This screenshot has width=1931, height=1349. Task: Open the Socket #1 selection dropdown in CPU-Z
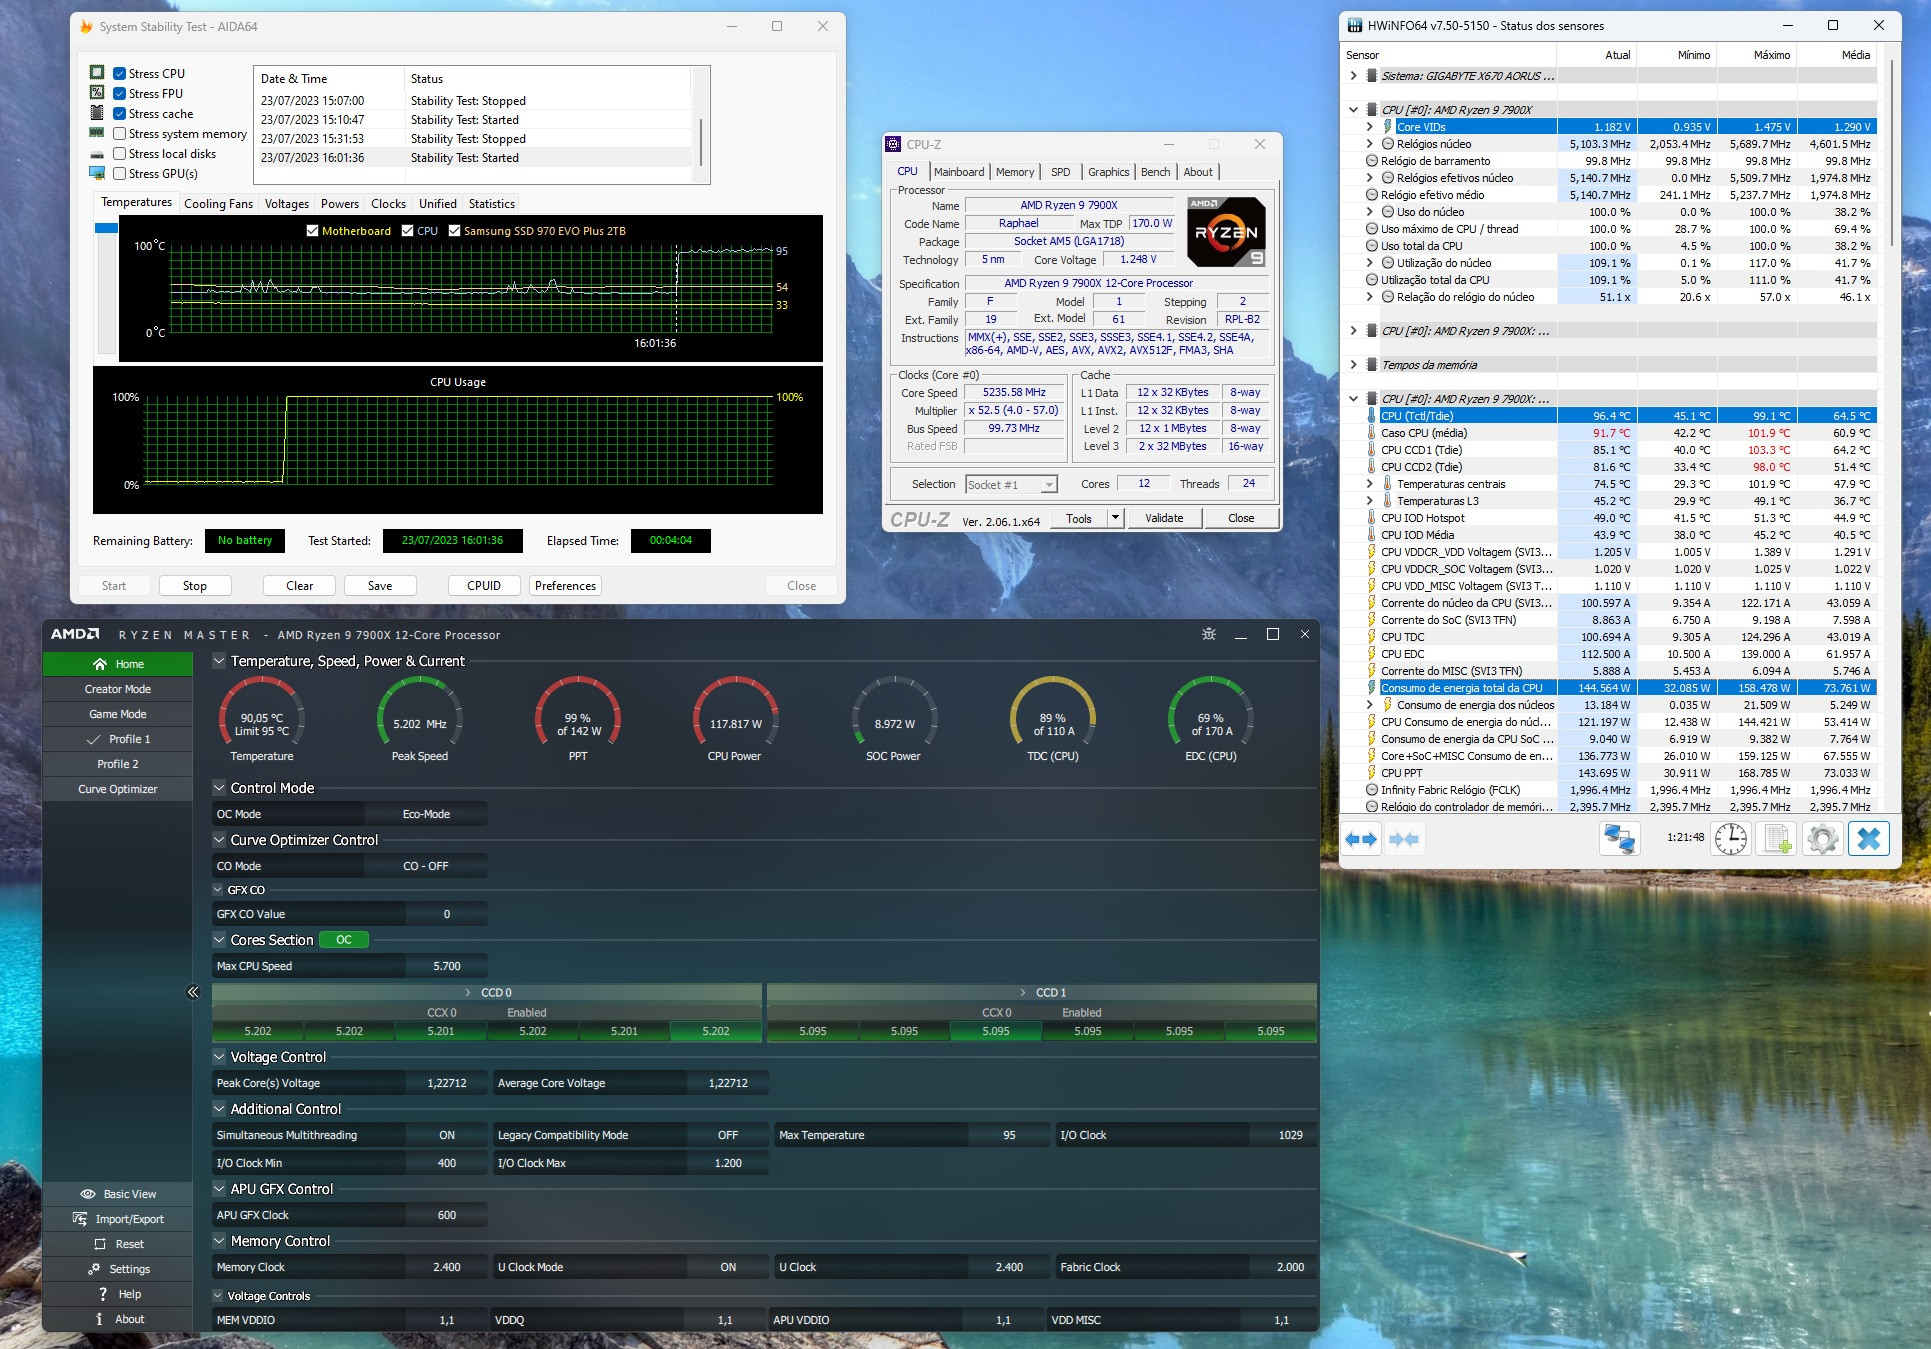click(1048, 485)
